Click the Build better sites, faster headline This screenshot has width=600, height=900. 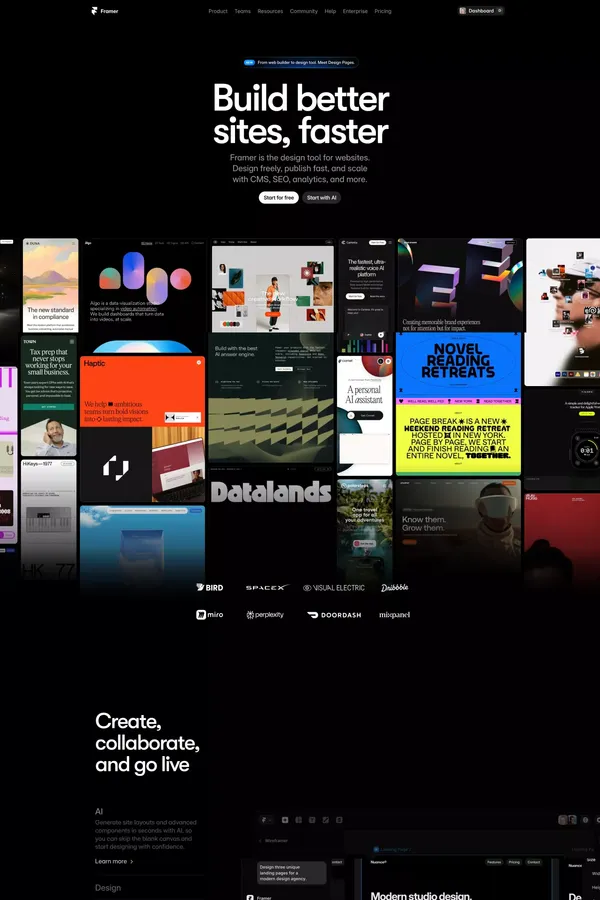(301, 114)
